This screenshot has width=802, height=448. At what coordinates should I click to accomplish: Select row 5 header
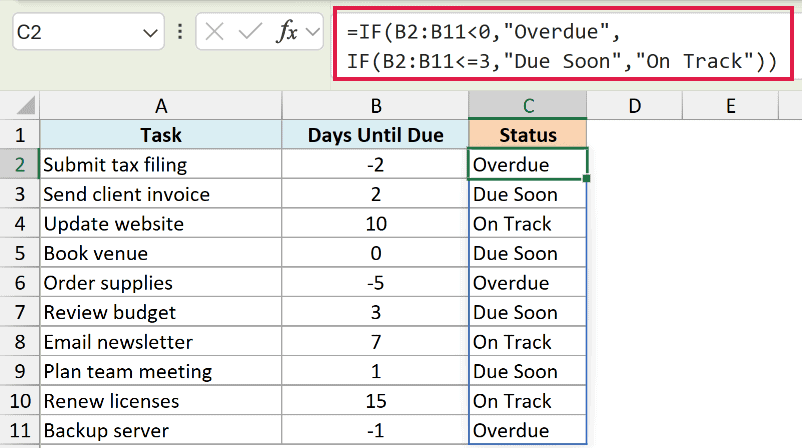[19, 253]
